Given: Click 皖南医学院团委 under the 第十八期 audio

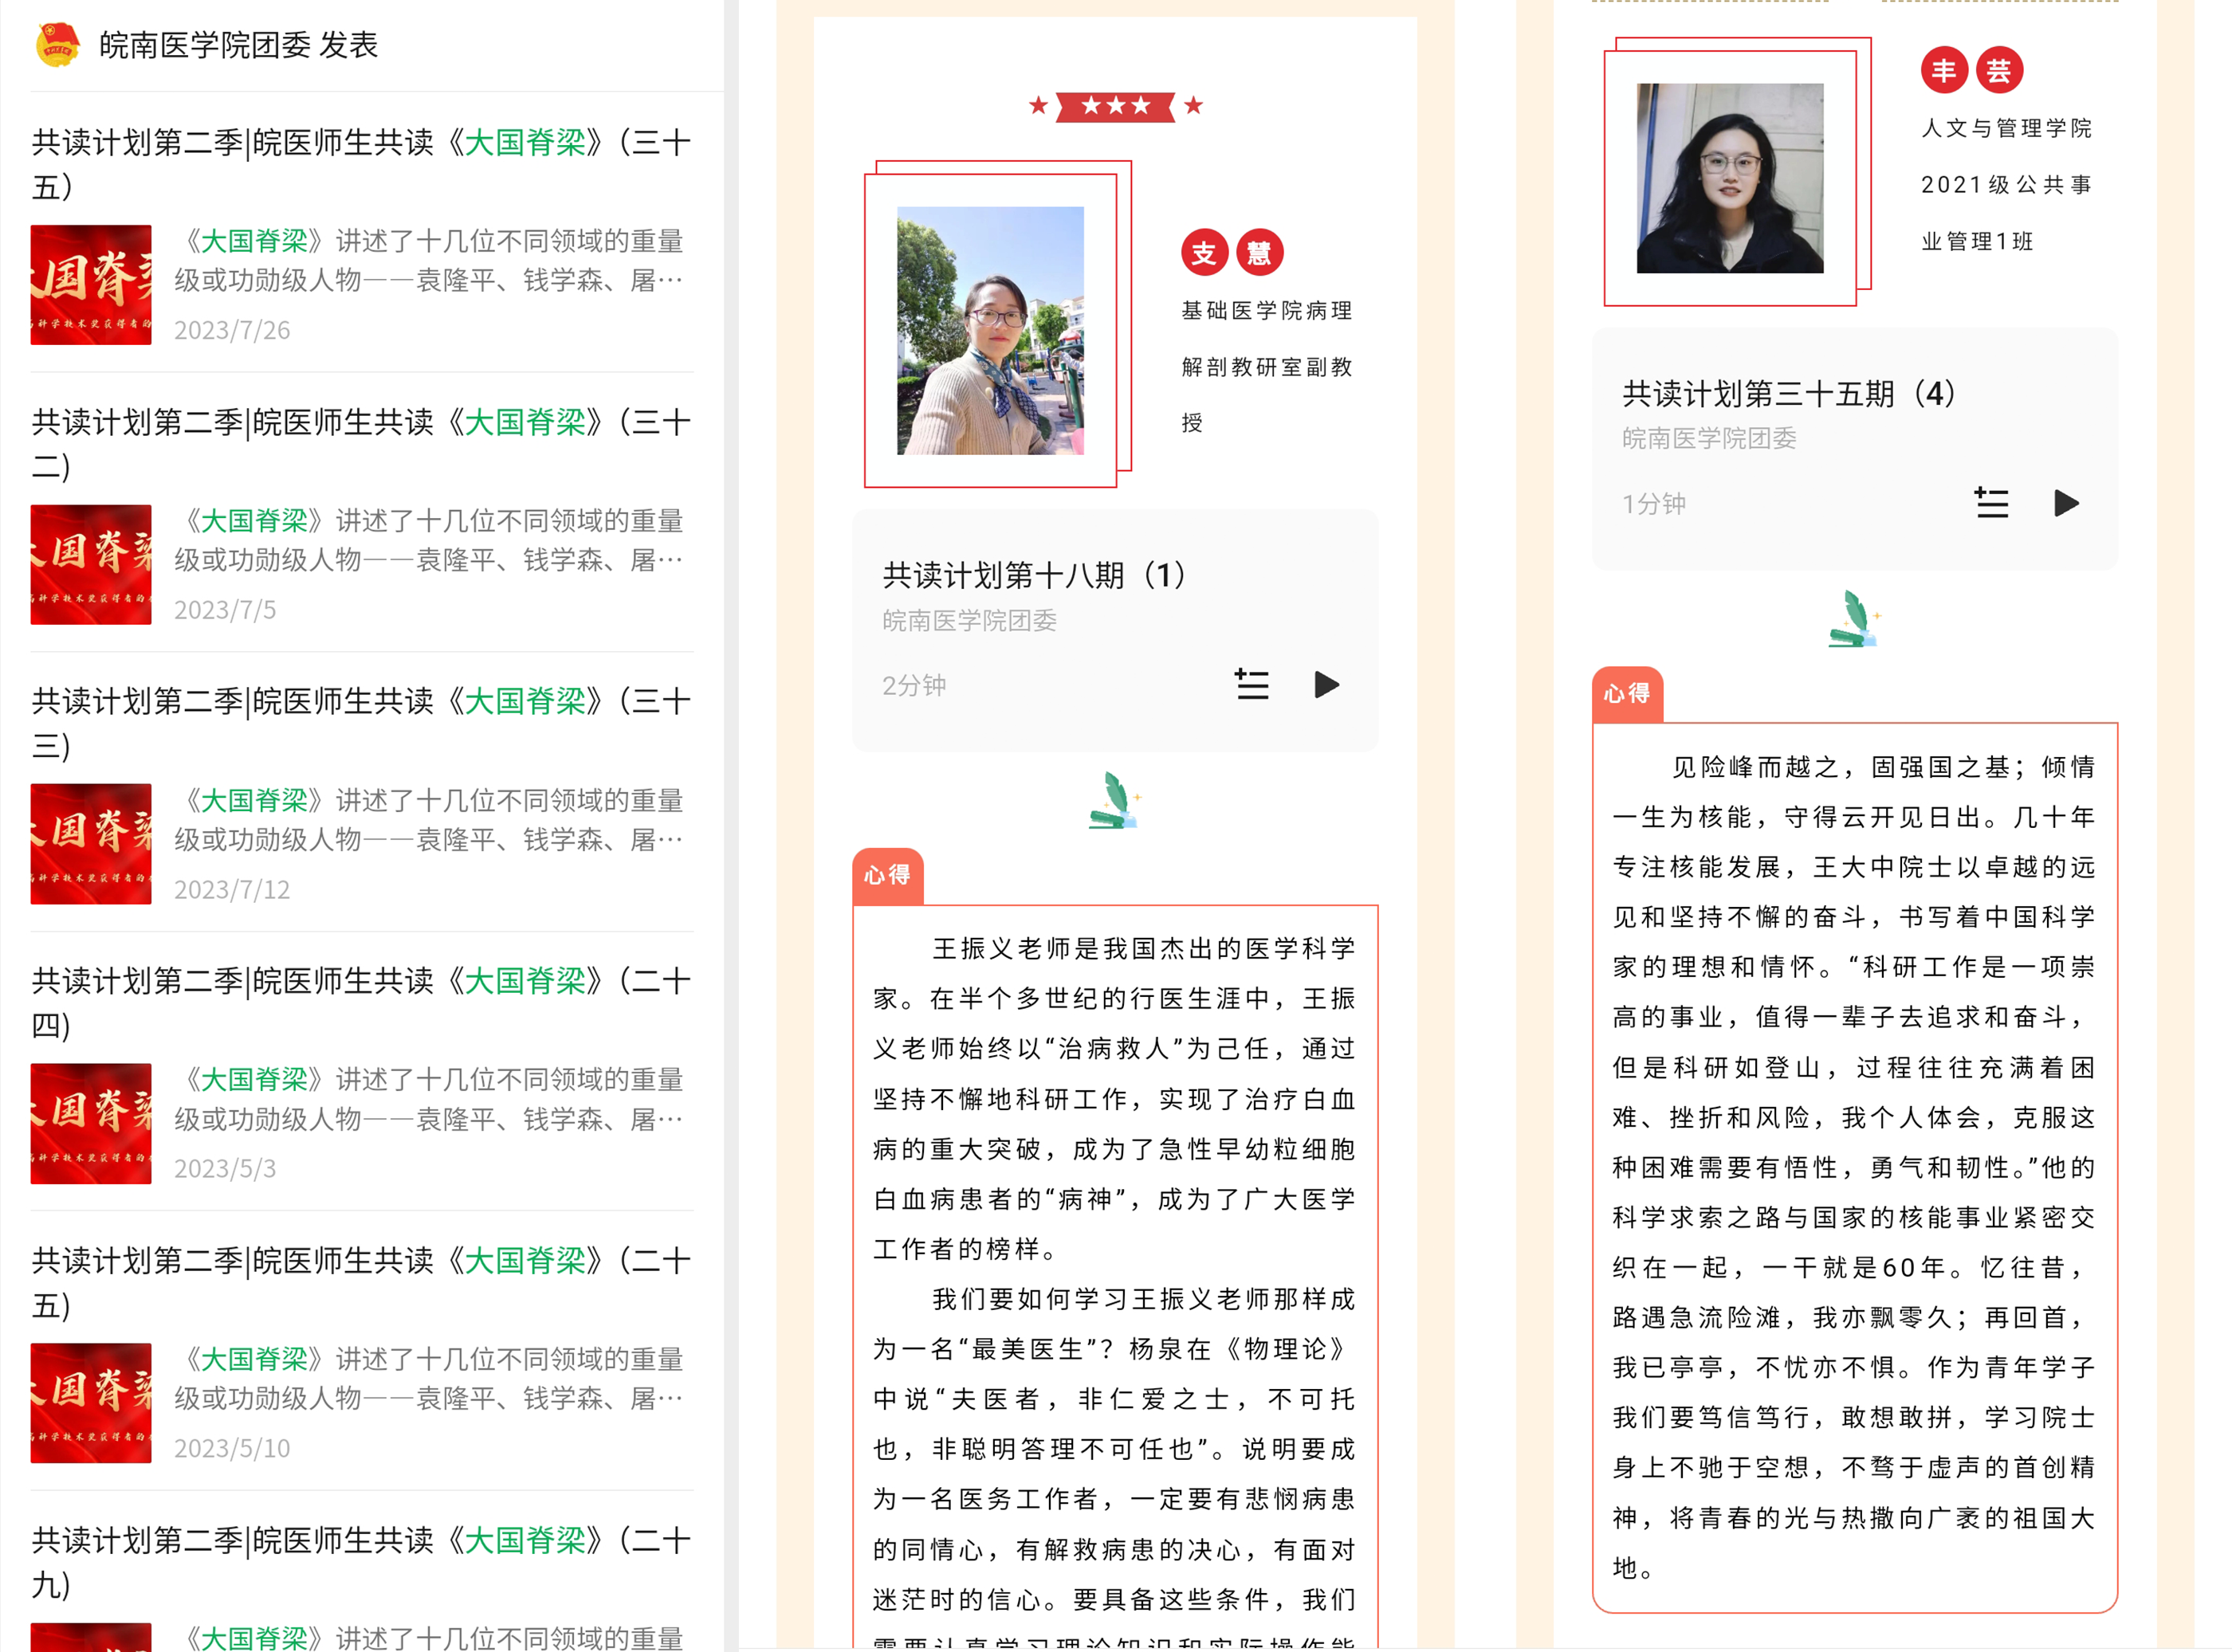Looking at the screenshot, I should (969, 621).
